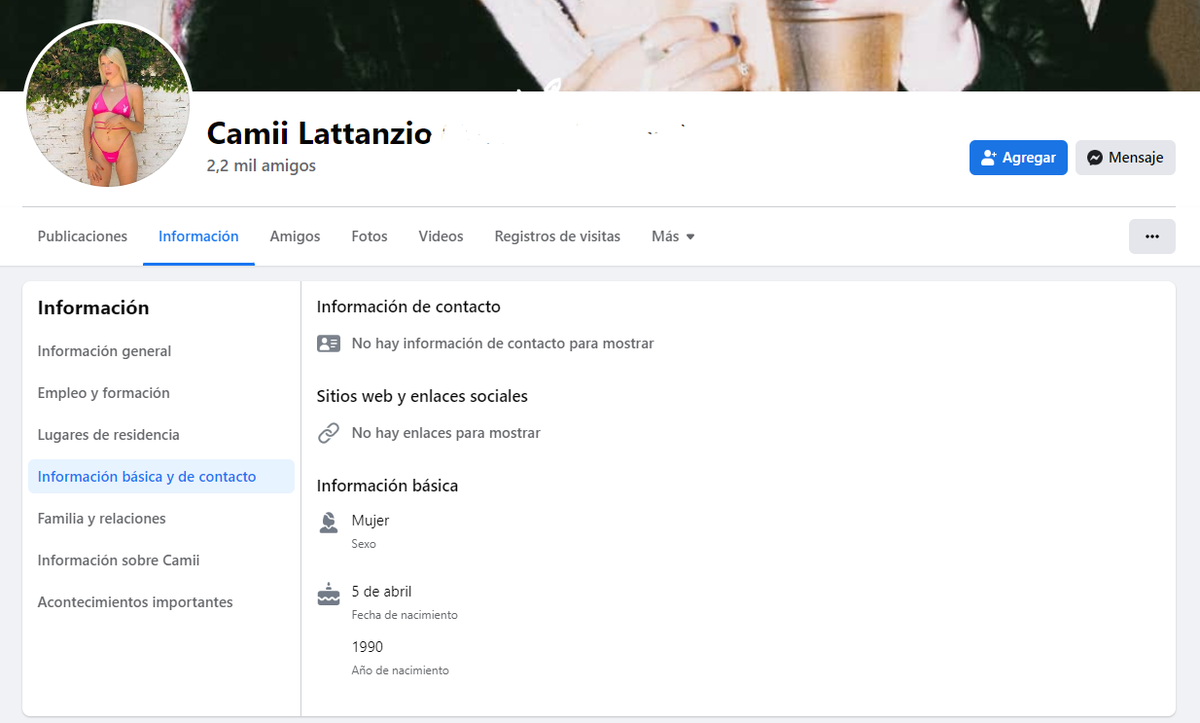The image size is (1200, 723).
Task: Click the contact card icon
Action: pos(328,343)
